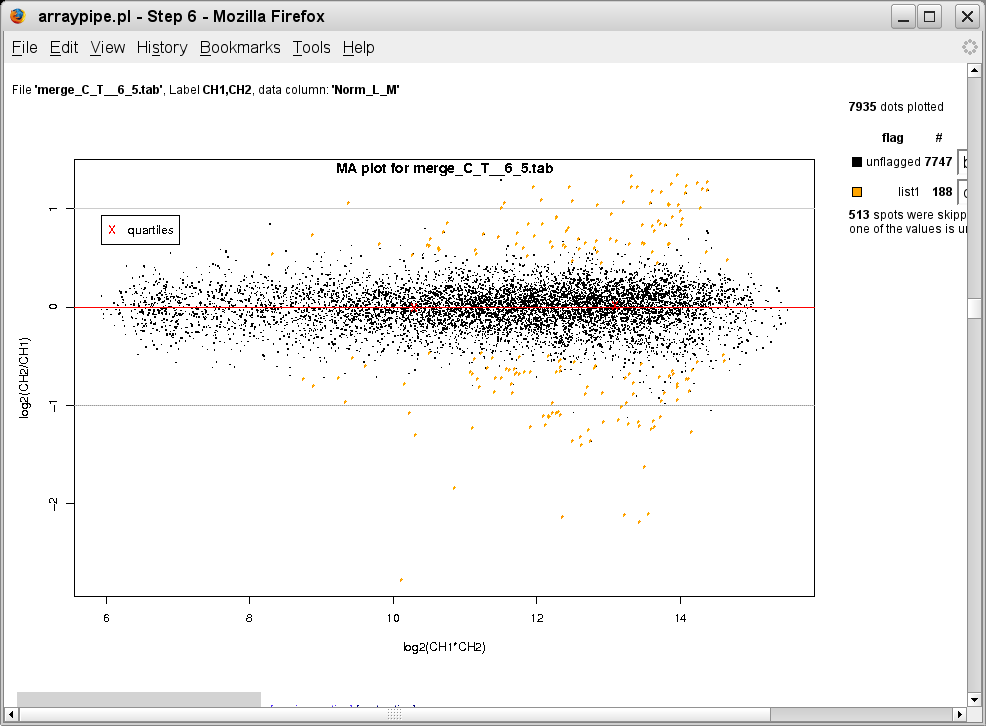Open the History menu
Viewport: 986px width, 726px height.
[x=162, y=48]
